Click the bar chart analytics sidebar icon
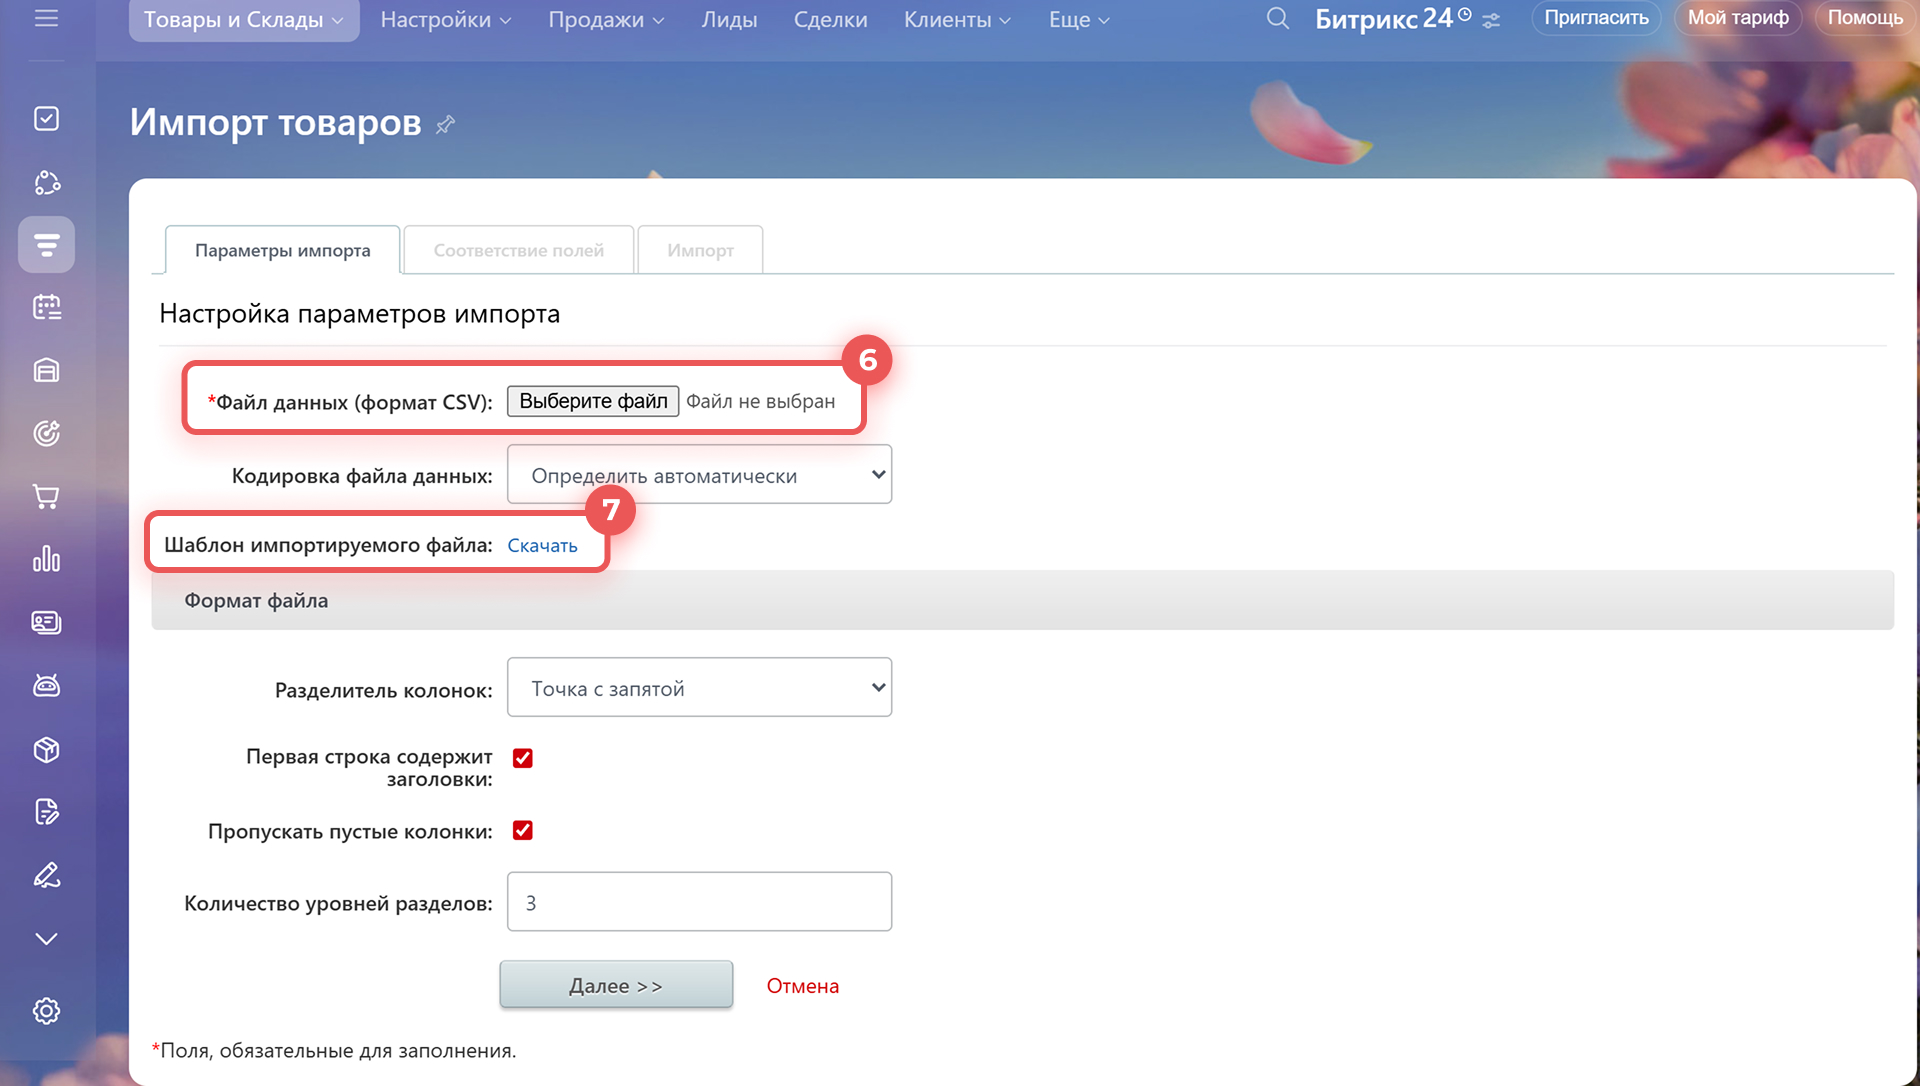 pos(46,559)
